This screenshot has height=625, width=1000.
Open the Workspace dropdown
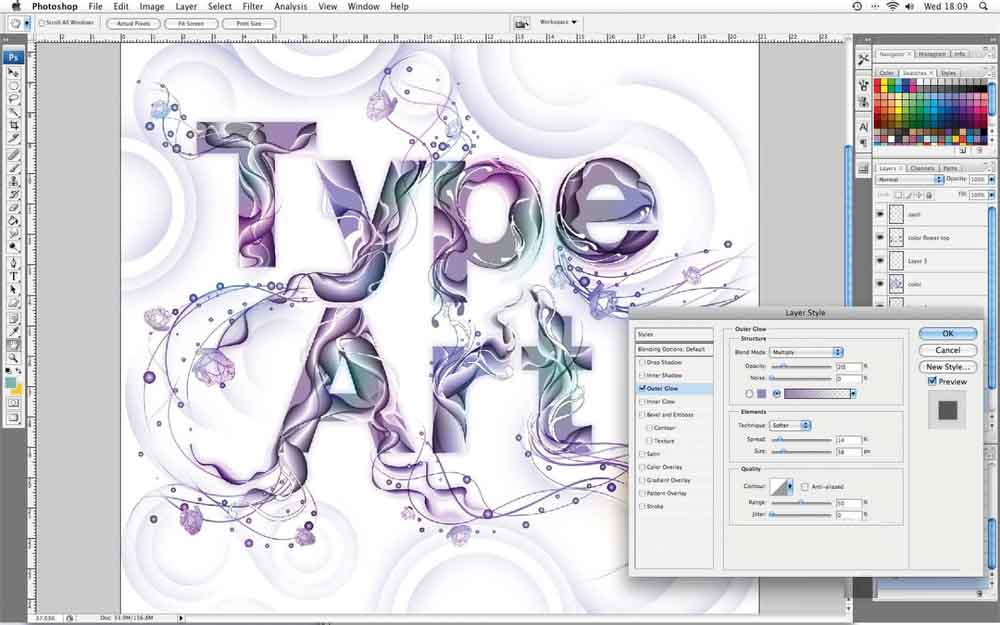pyautogui.click(x=558, y=22)
